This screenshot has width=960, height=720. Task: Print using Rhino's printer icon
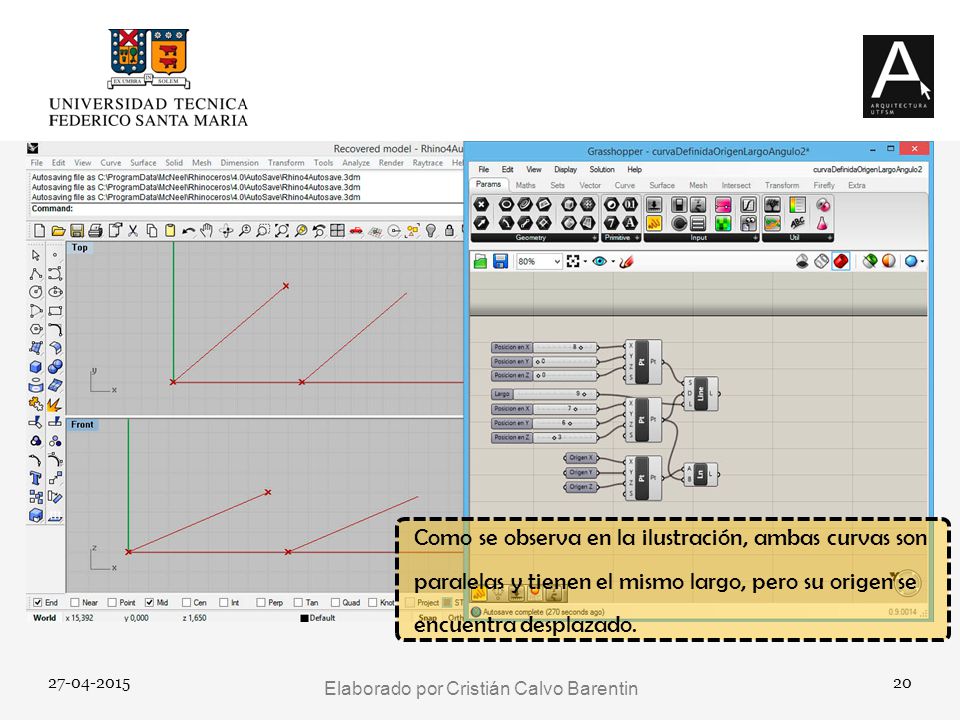tap(95, 231)
